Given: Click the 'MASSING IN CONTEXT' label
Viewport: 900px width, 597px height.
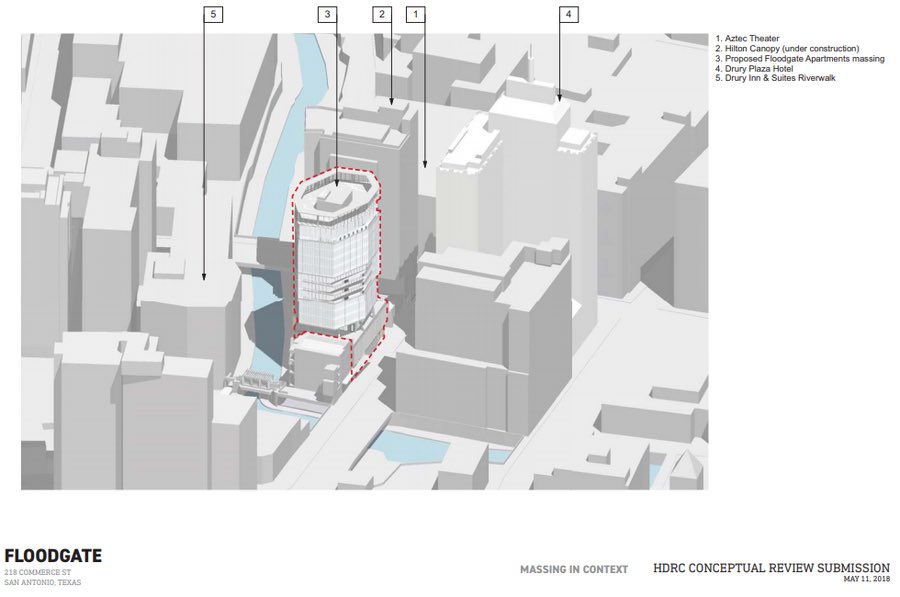Looking at the screenshot, I should [x=574, y=569].
